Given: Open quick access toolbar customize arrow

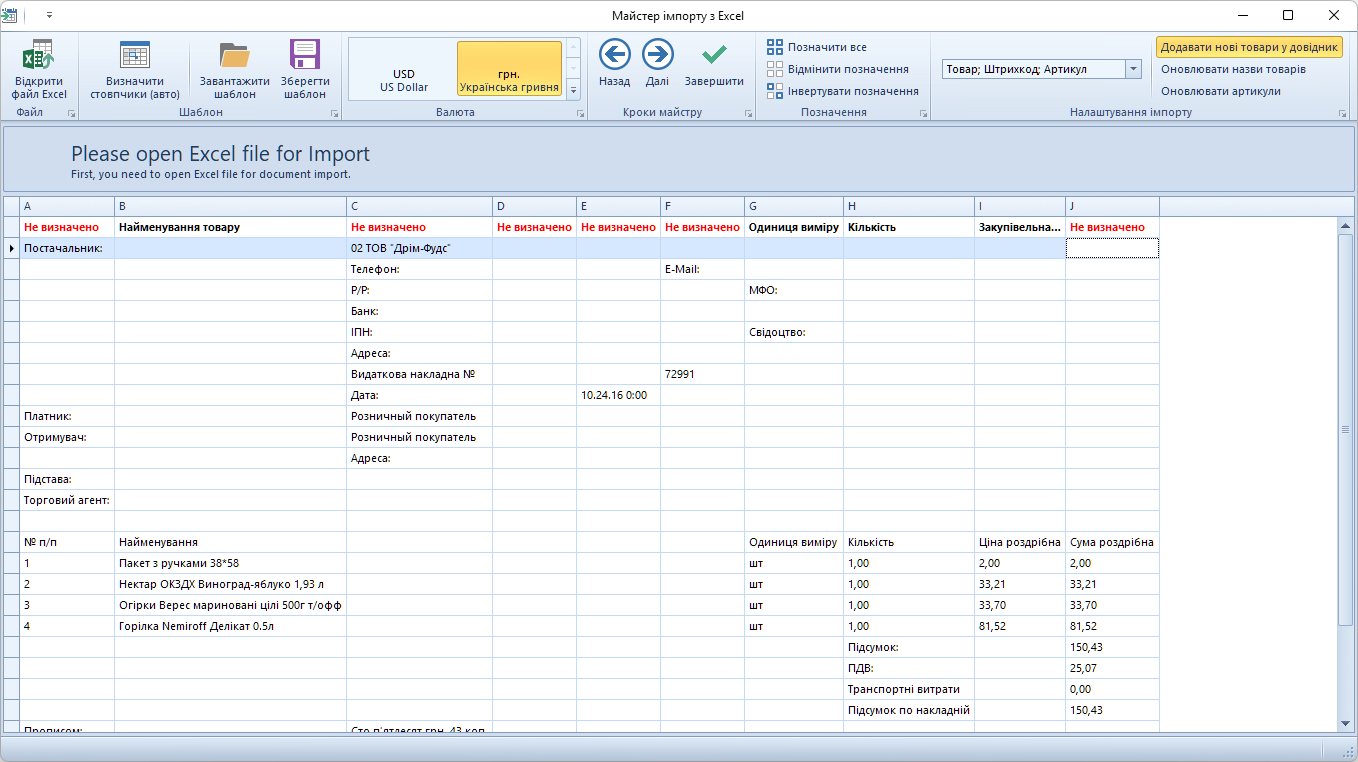Looking at the screenshot, I should pyautogui.click(x=50, y=15).
